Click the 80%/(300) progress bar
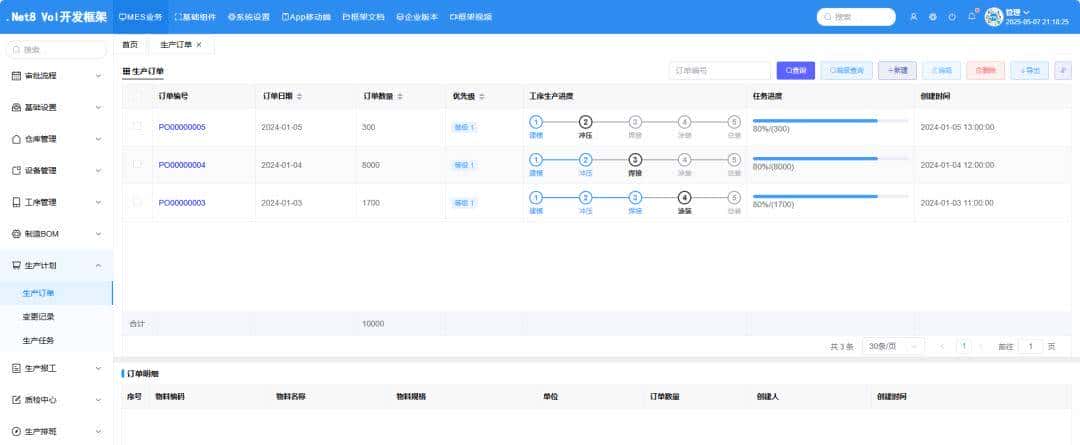 [830, 121]
